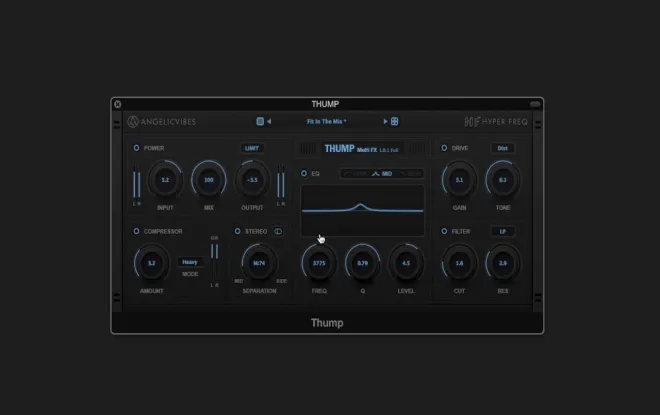The width and height of the screenshot is (660, 415).
Task: Select the LOW EQ band tab
Action: click(355, 174)
